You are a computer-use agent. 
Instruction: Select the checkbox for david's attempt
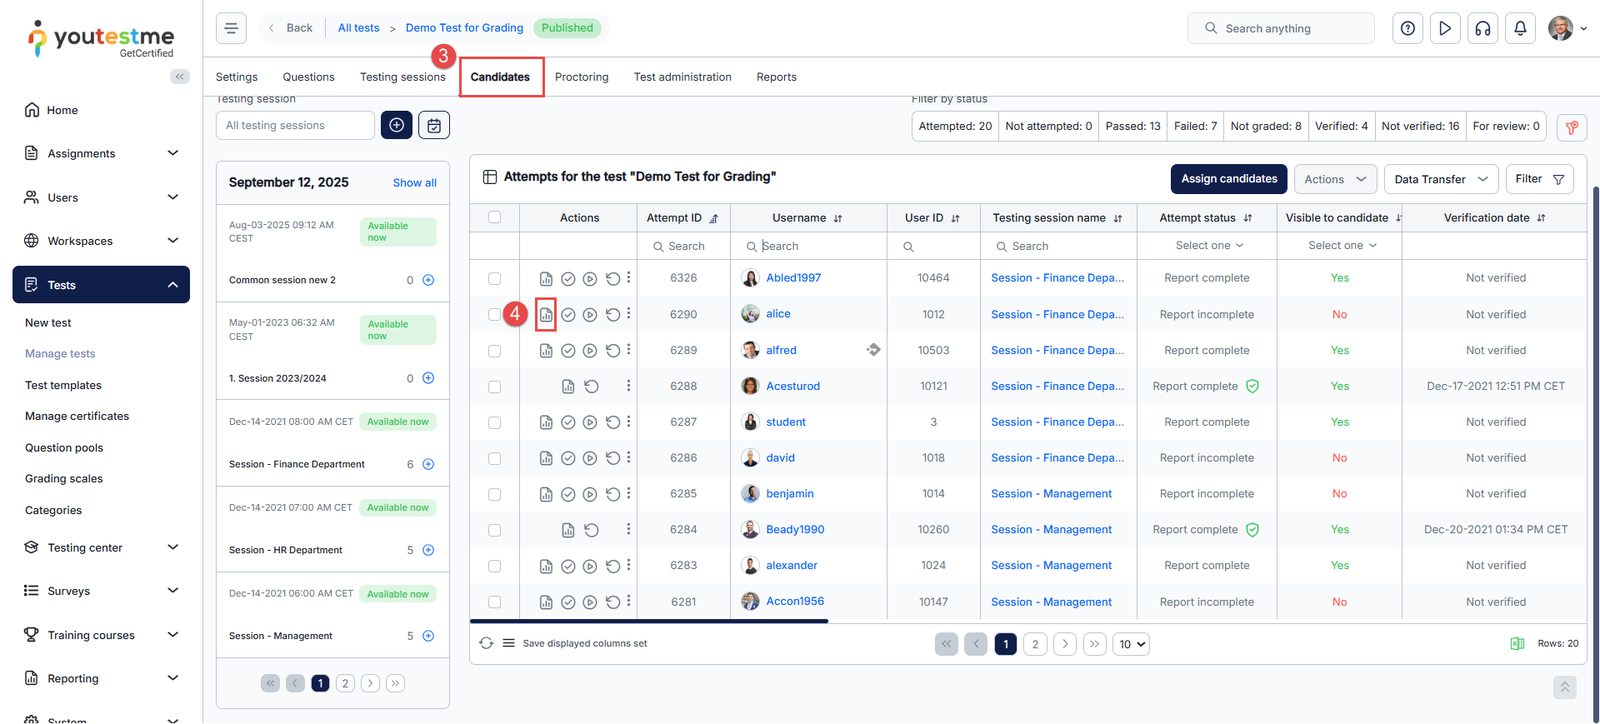click(x=495, y=459)
